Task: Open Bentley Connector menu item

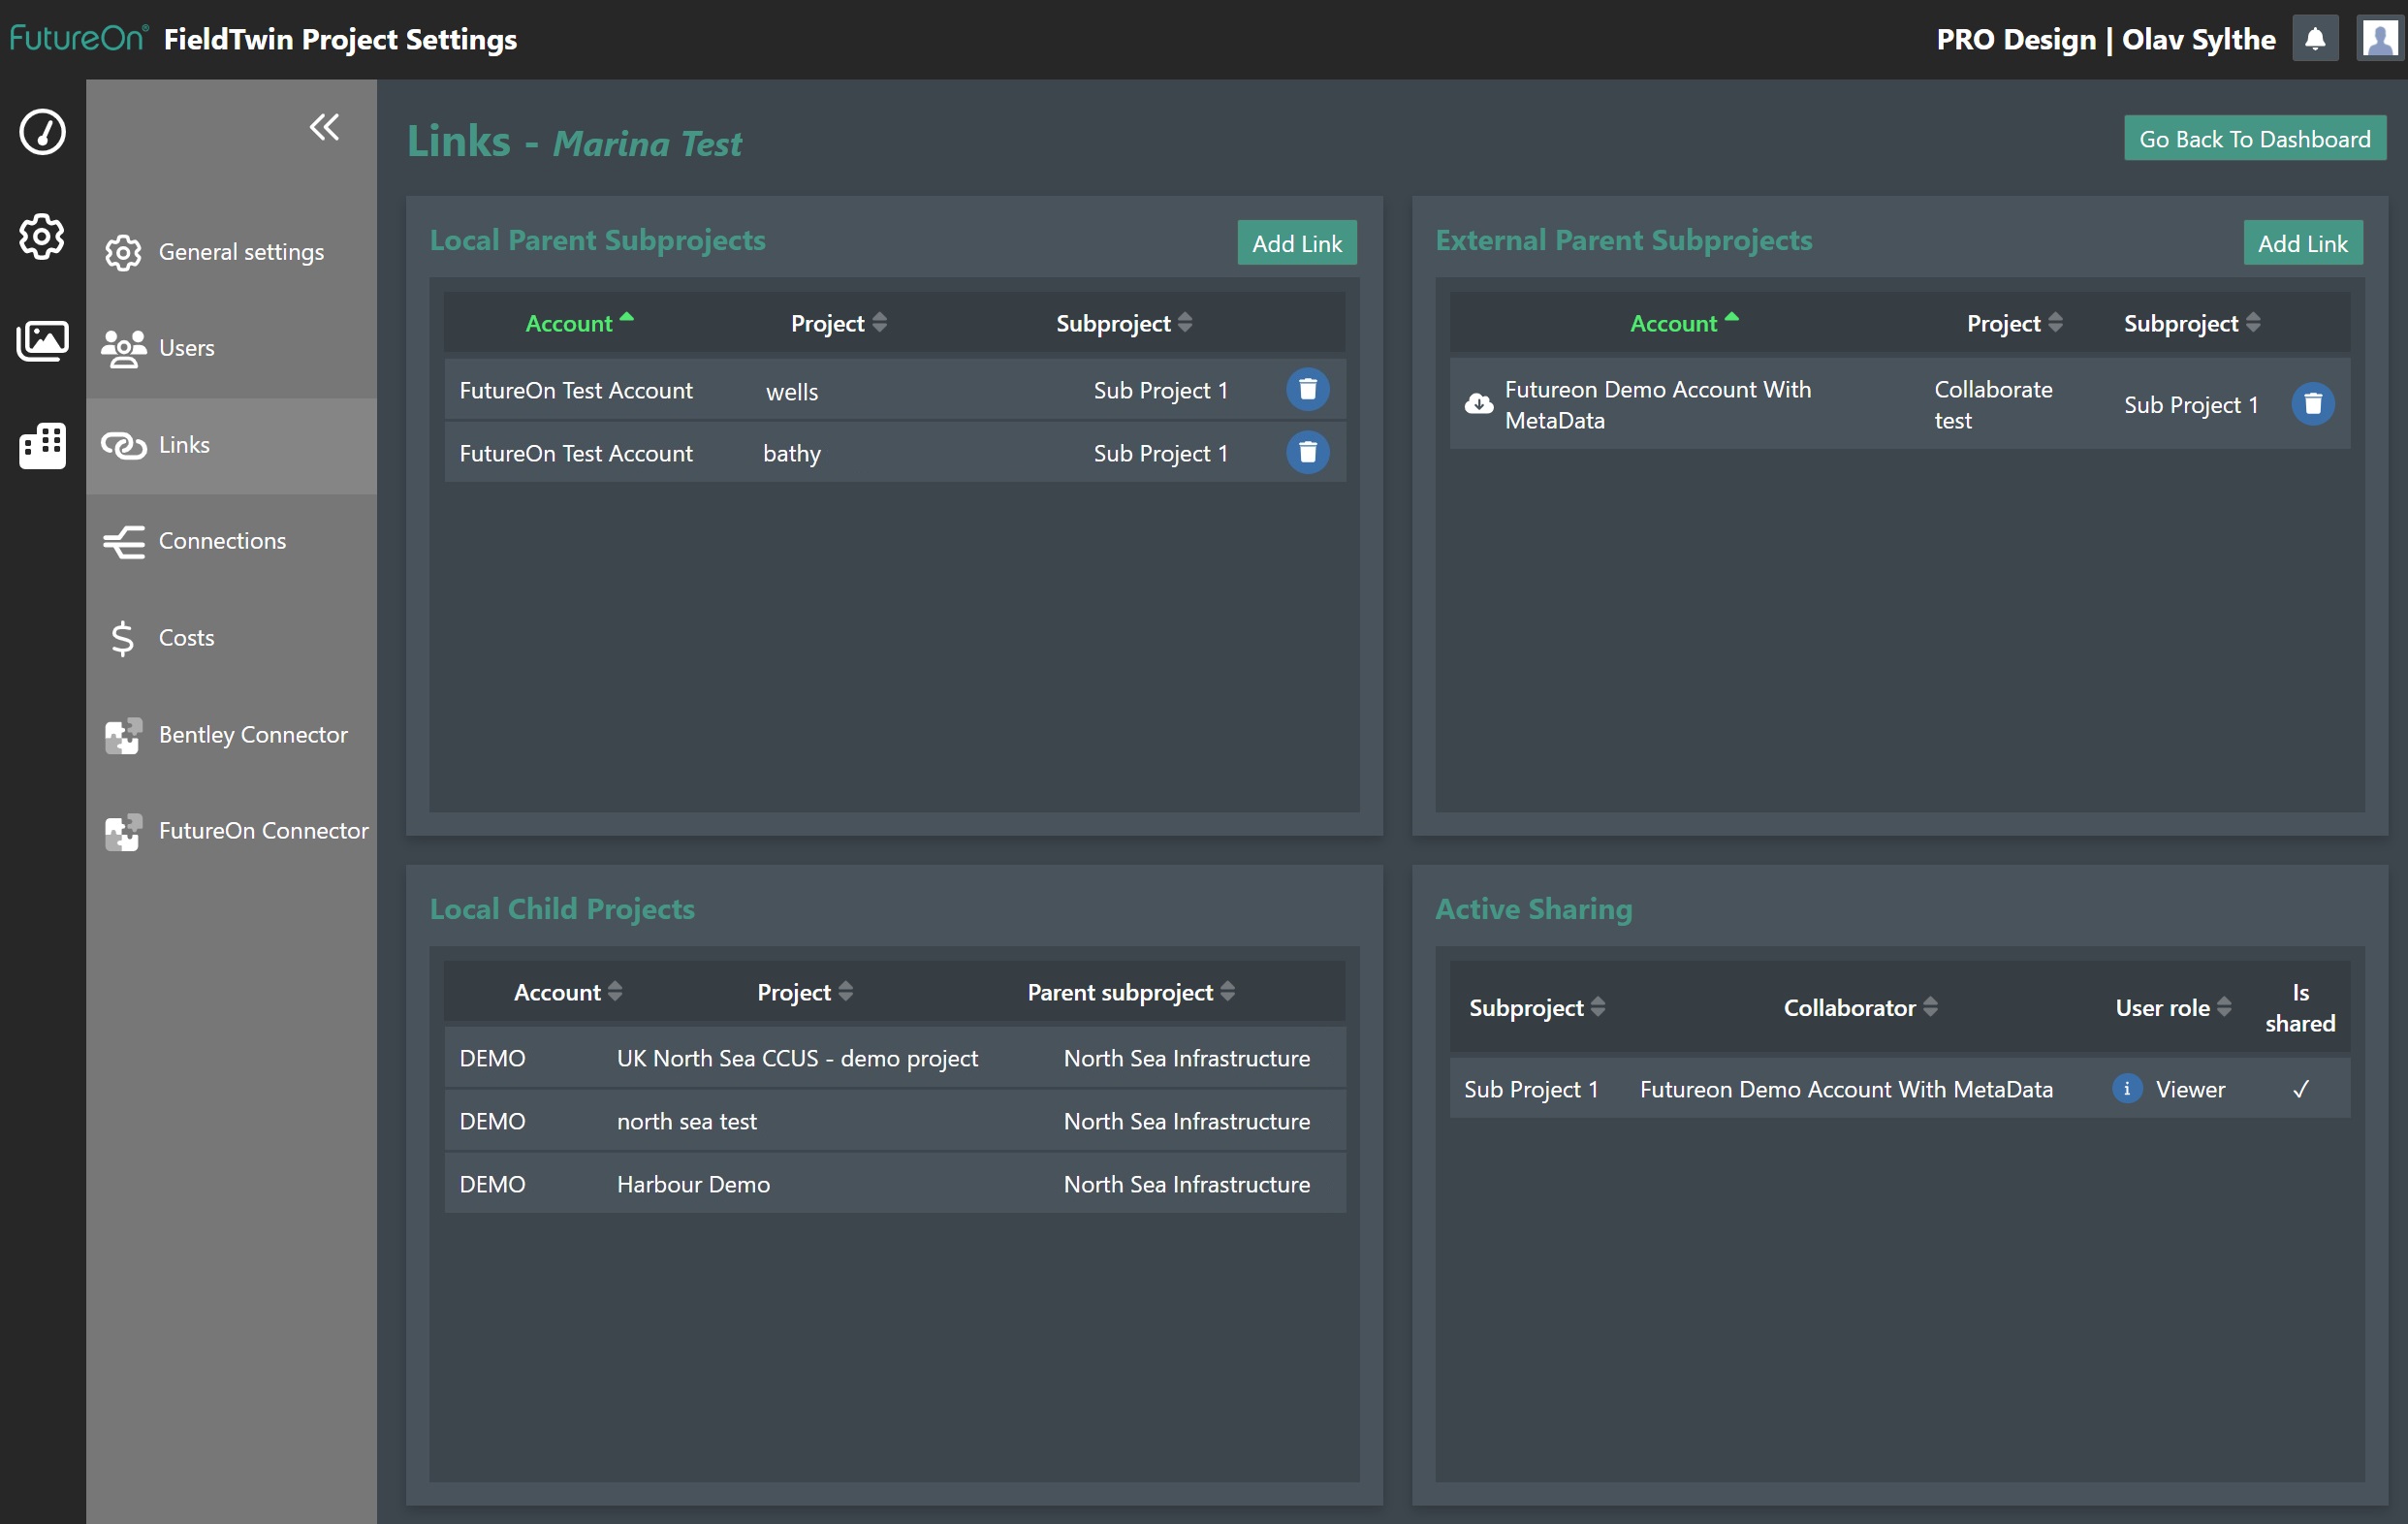Action: [x=231, y=735]
